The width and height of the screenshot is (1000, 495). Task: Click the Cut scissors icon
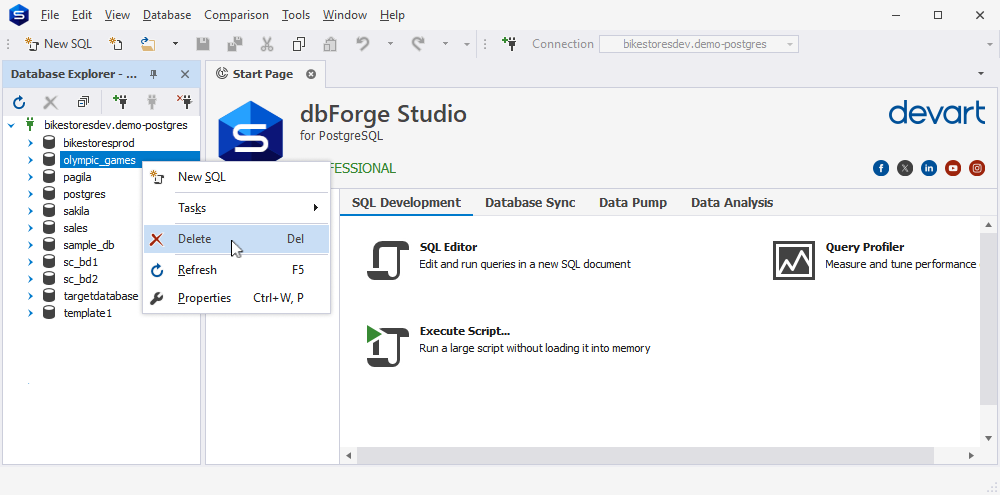coord(267,44)
